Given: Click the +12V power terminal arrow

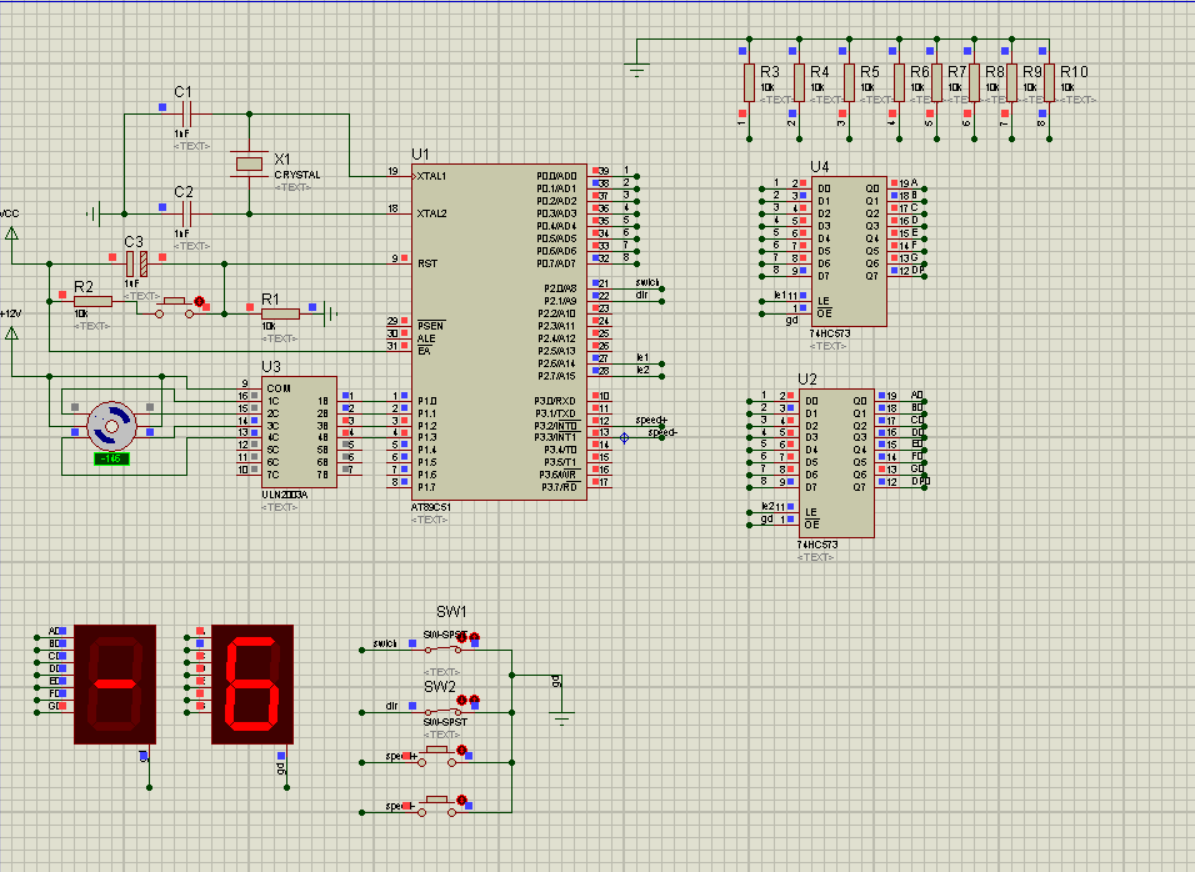Looking at the screenshot, I should click(12, 331).
